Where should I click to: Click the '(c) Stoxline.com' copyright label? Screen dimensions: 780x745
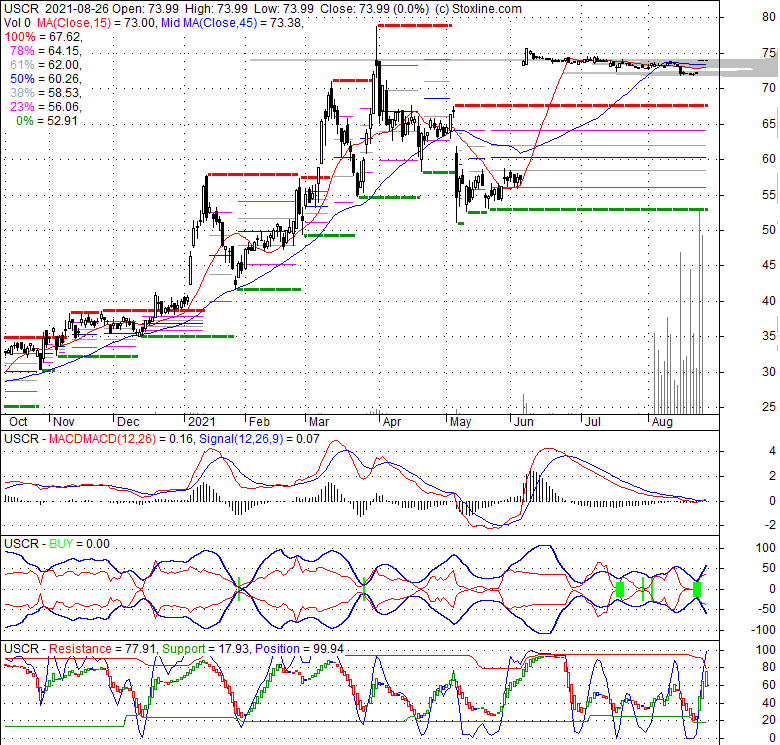click(x=478, y=9)
